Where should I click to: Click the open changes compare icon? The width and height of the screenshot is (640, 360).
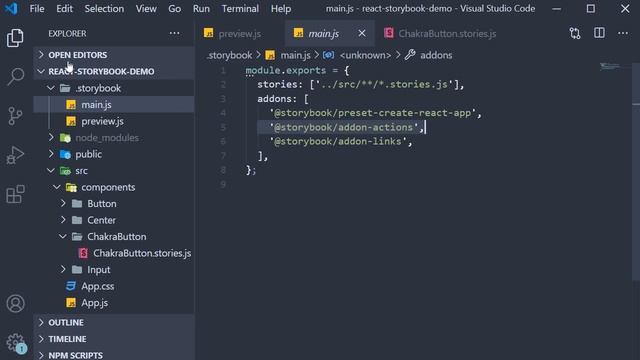tap(575, 33)
